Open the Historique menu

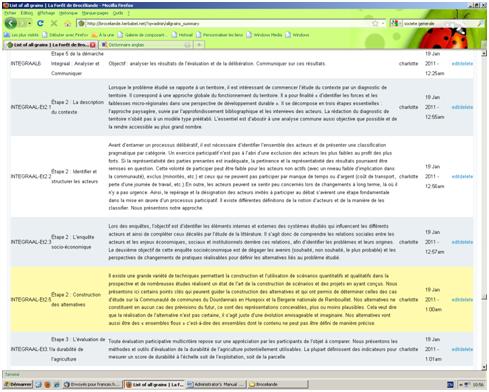coord(68,13)
